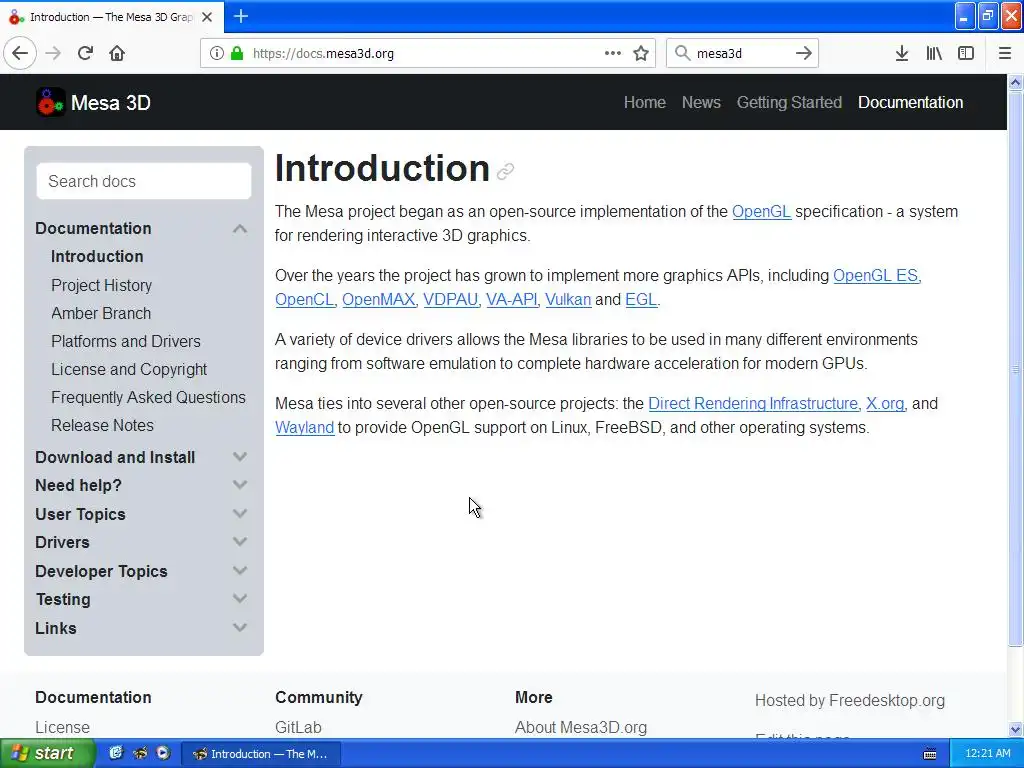The height and width of the screenshot is (768, 1024).
Task: Click the mesa3d browser search box
Action: tap(741, 54)
